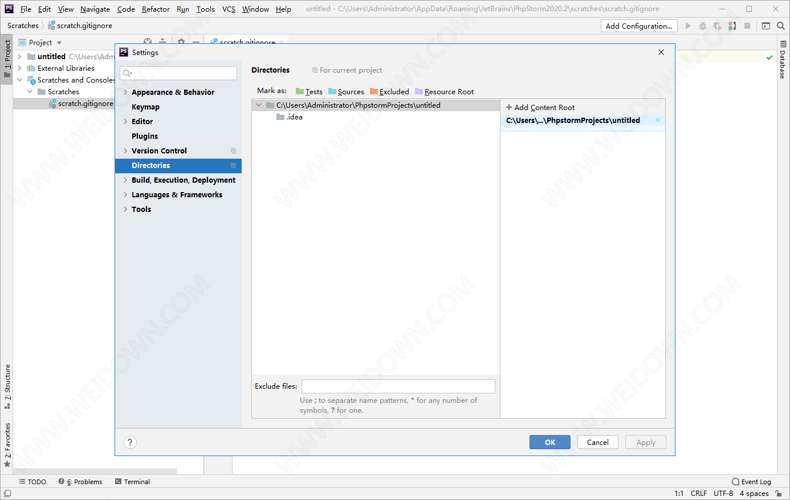Screen dimensions: 790x500
Task: Expand the Editor settings section
Action: [x=125, y=121]
